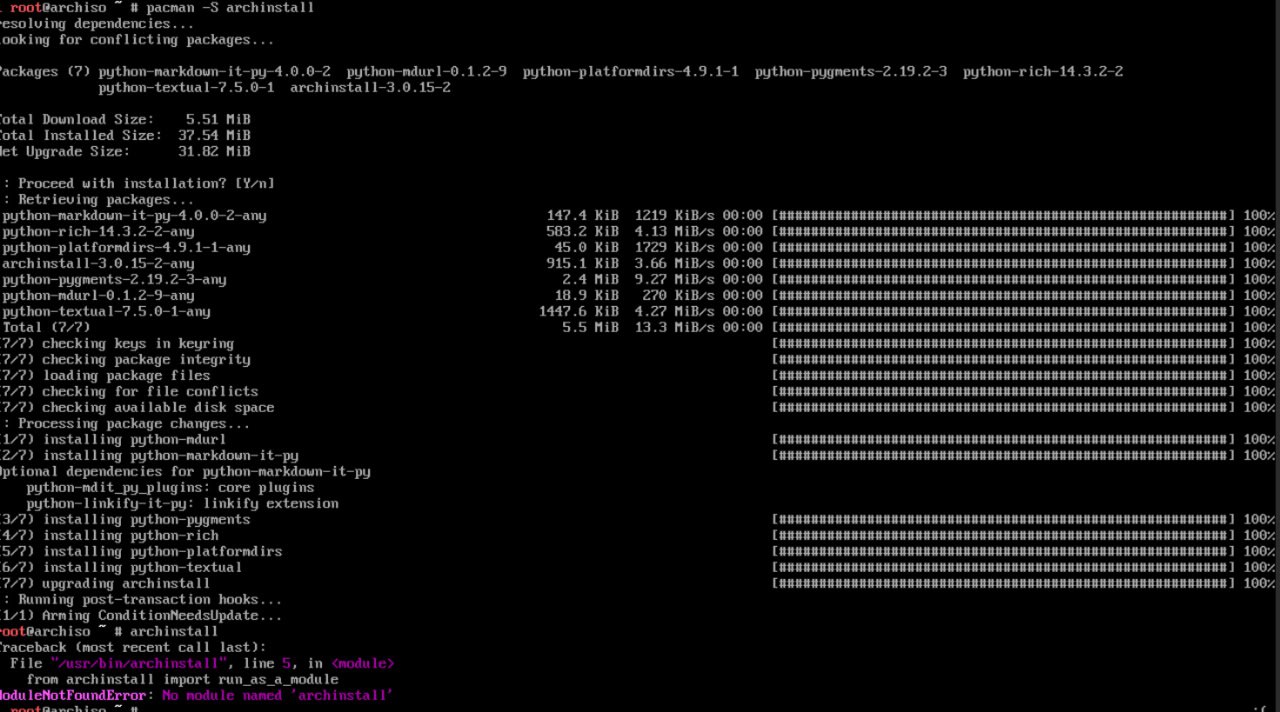Select the python-linkify-it-py optional dependency line
1280x712 pixels.
(182, 504)
